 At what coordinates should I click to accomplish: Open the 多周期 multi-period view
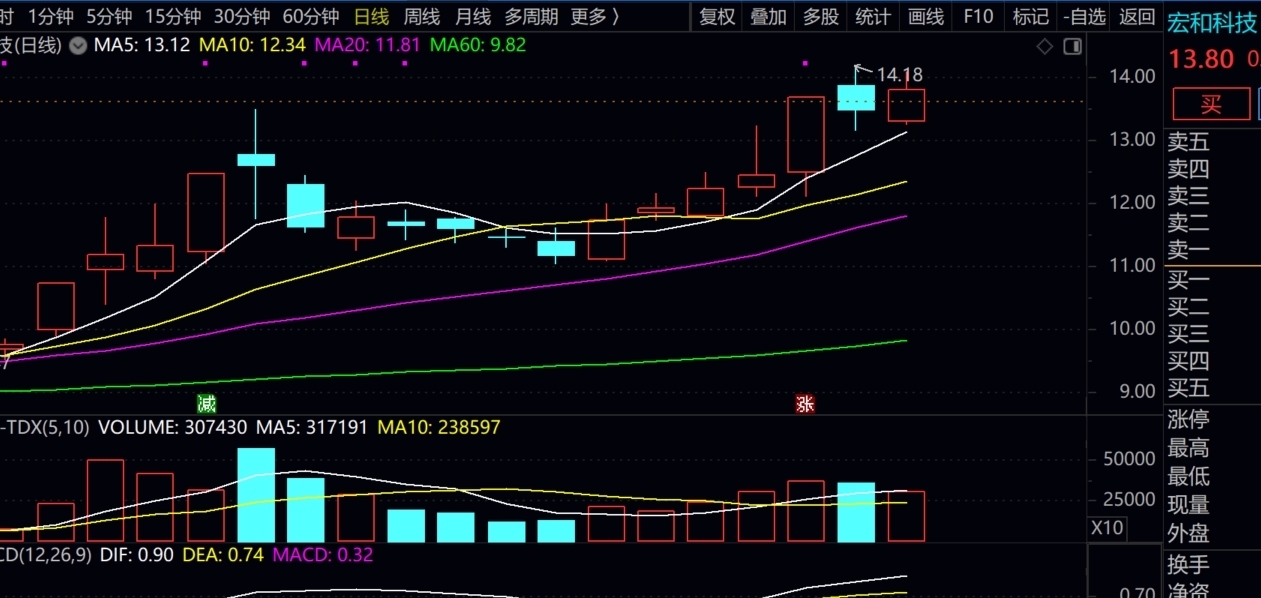531,16
